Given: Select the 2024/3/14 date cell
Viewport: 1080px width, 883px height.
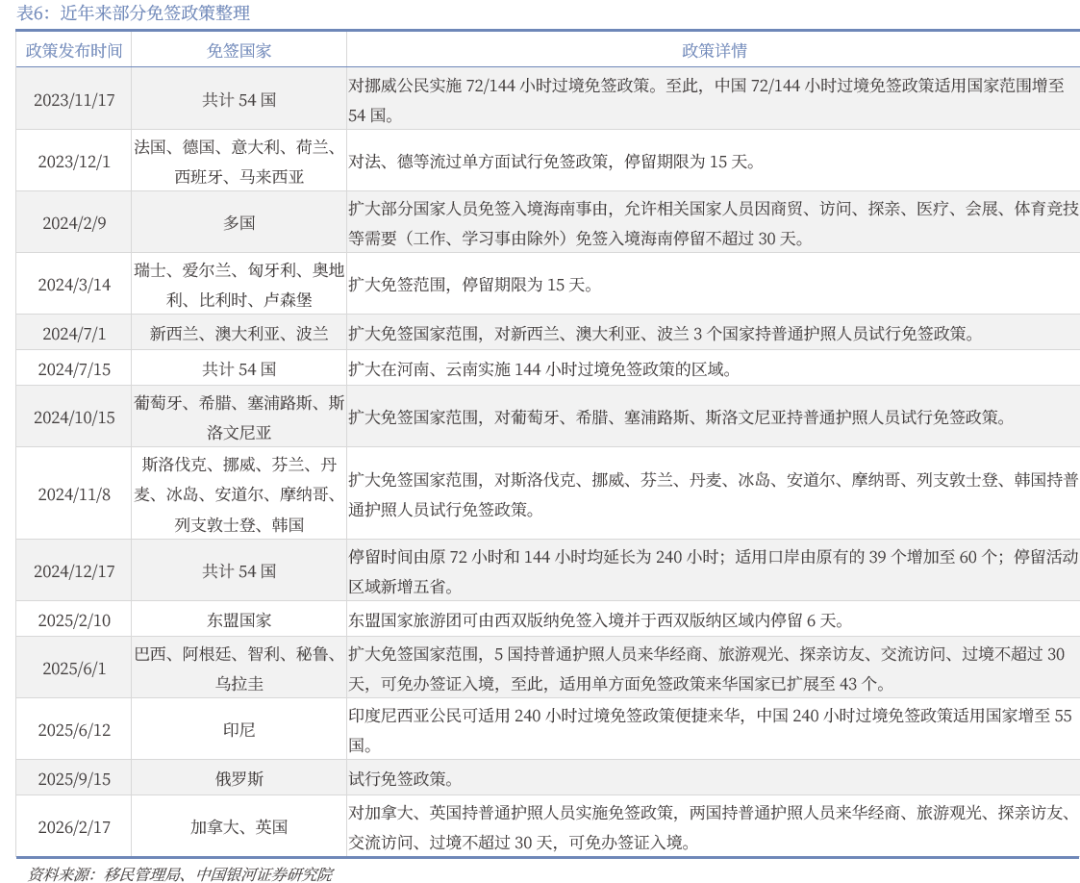Looking at the screenshot, I should click(74, 284).
